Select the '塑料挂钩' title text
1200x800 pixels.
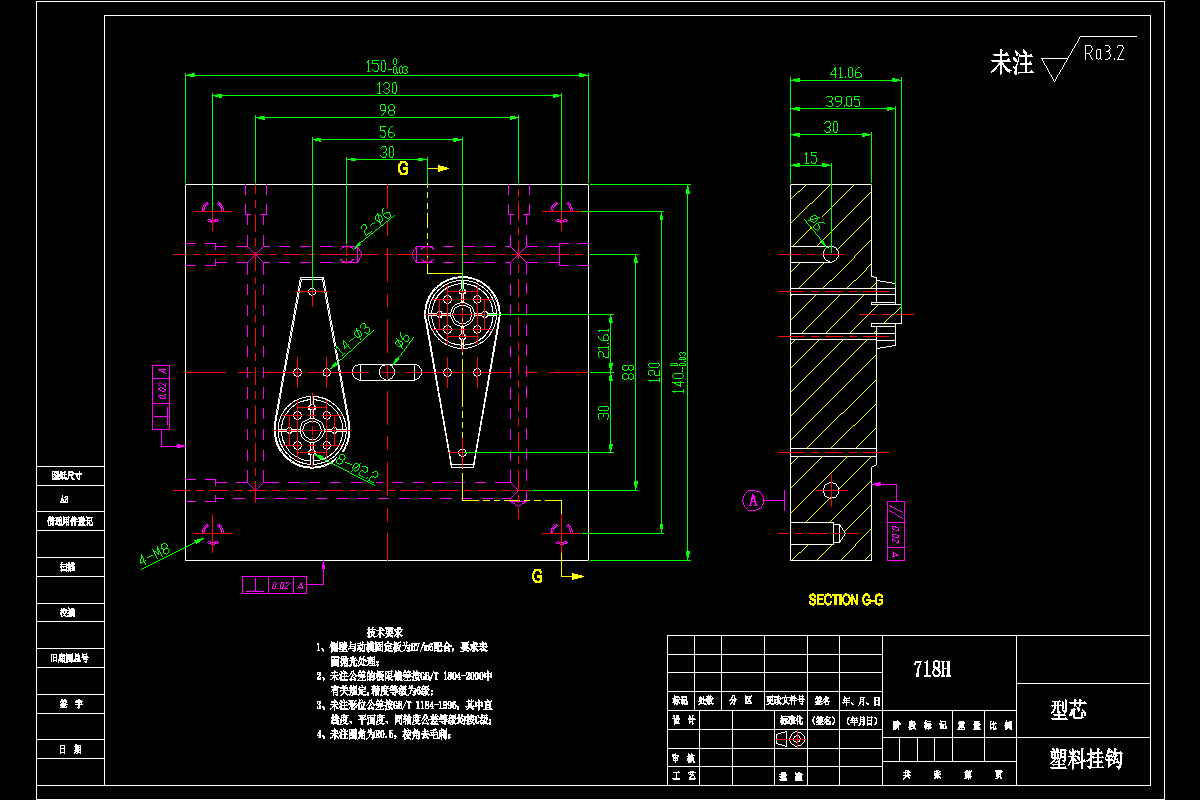[1086, 759]
